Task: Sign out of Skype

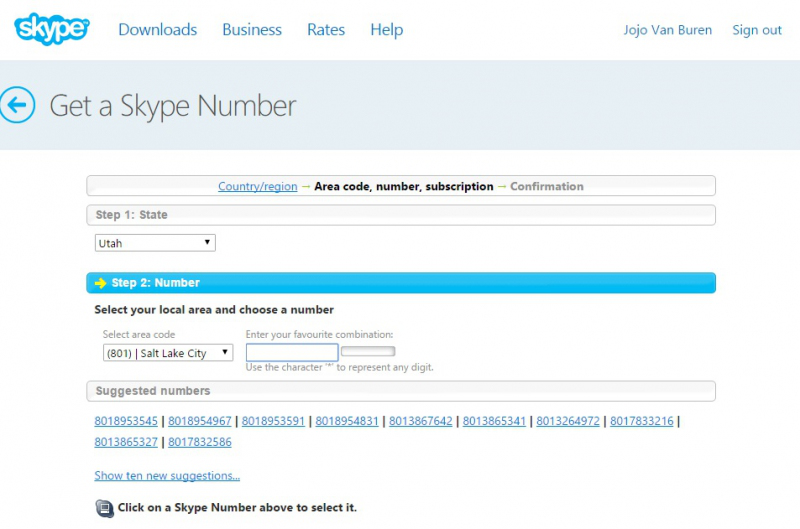Action: (x=757, y=30)
